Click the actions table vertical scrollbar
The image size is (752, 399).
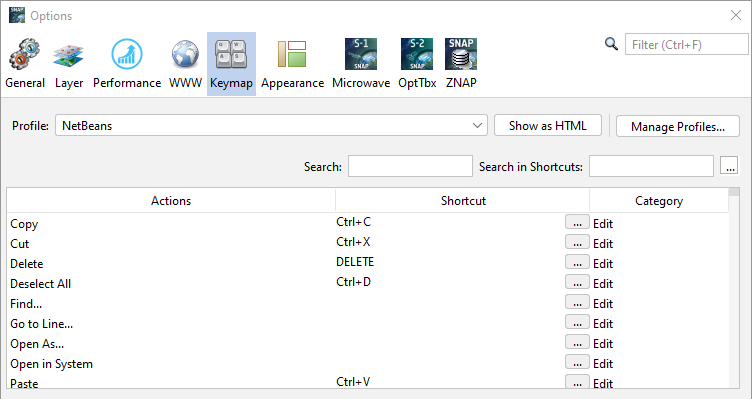(734, 288)
